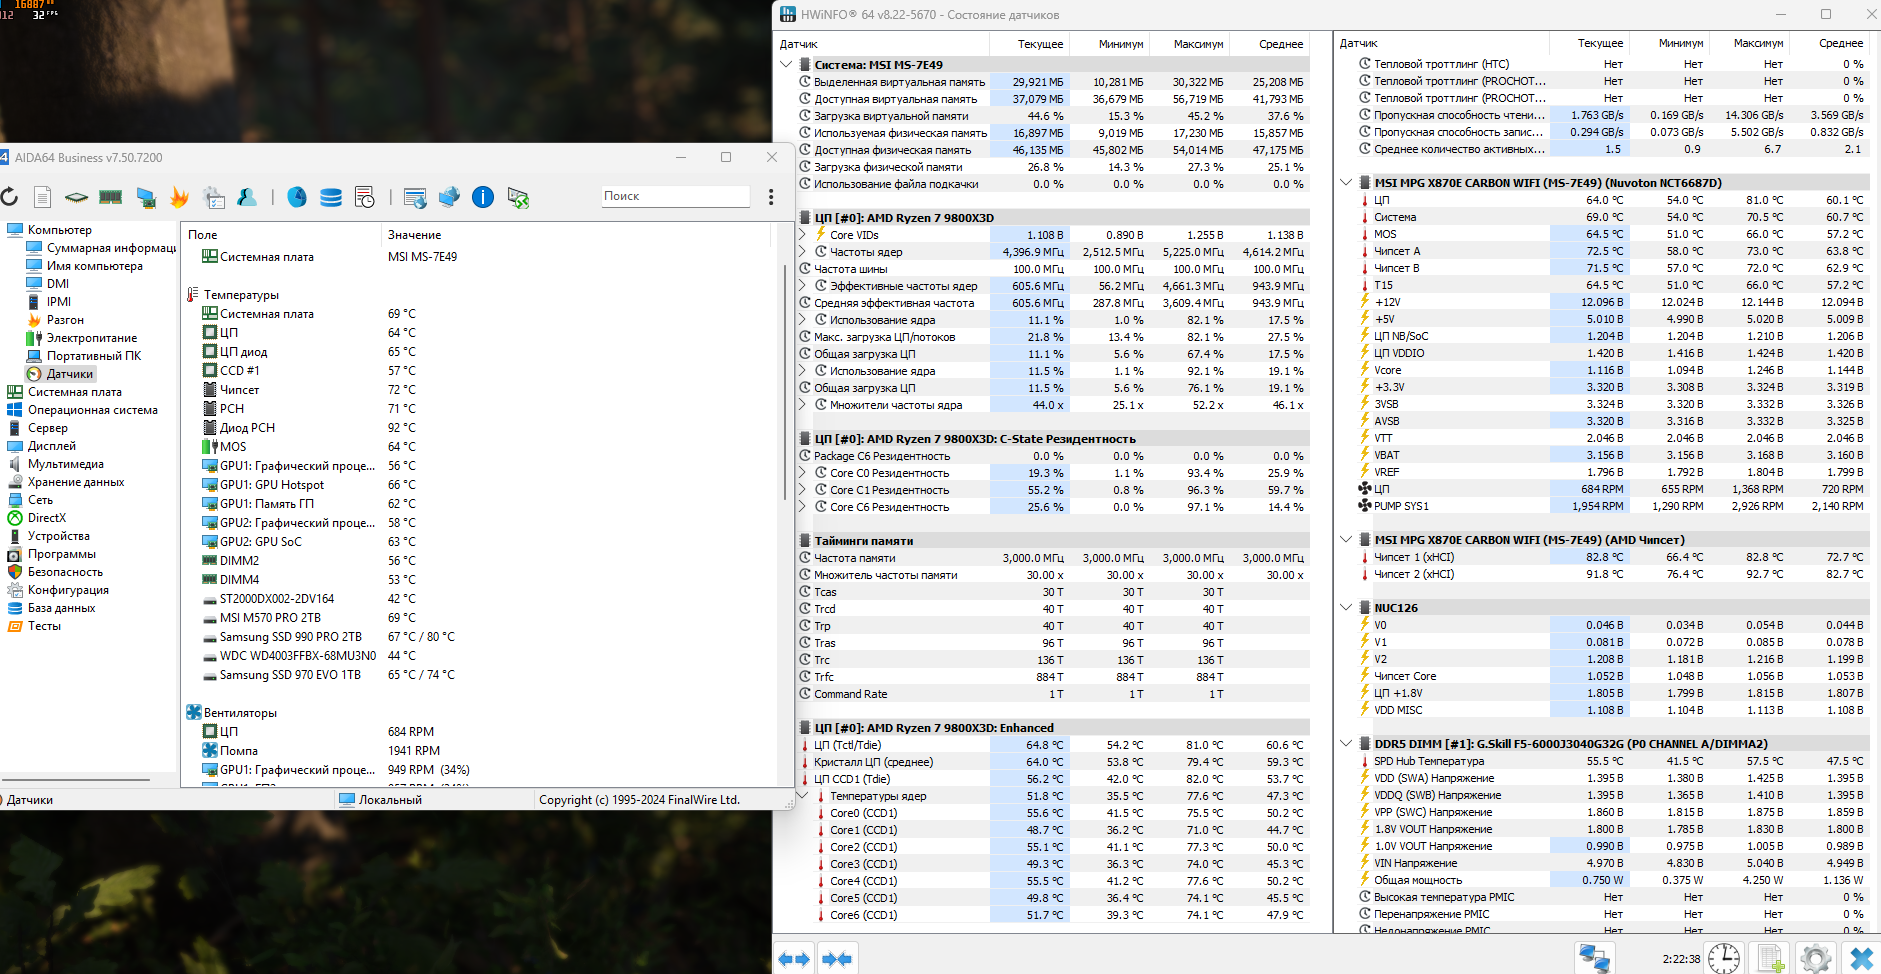This screenshot has height=974, width=1881.
Task: Open HWiNFO sensor settings gear
Action: coord(1815,958)
